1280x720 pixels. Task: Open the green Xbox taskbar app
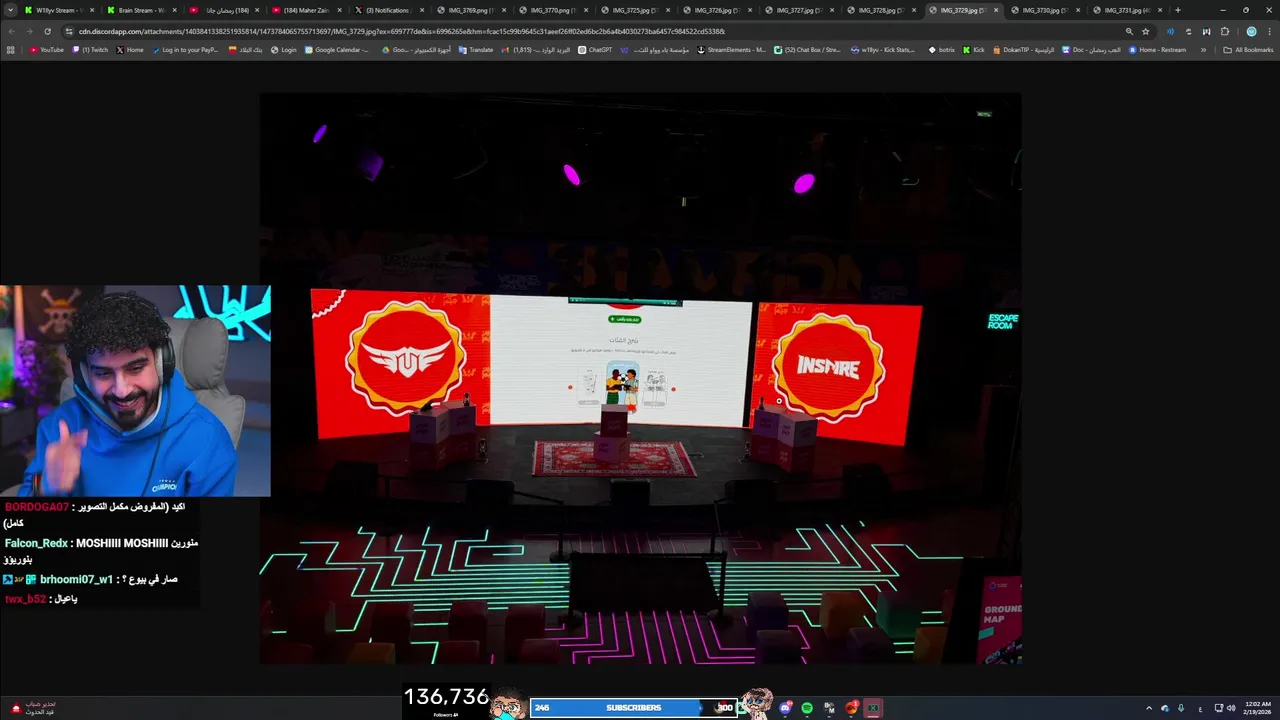click(873, 708)
